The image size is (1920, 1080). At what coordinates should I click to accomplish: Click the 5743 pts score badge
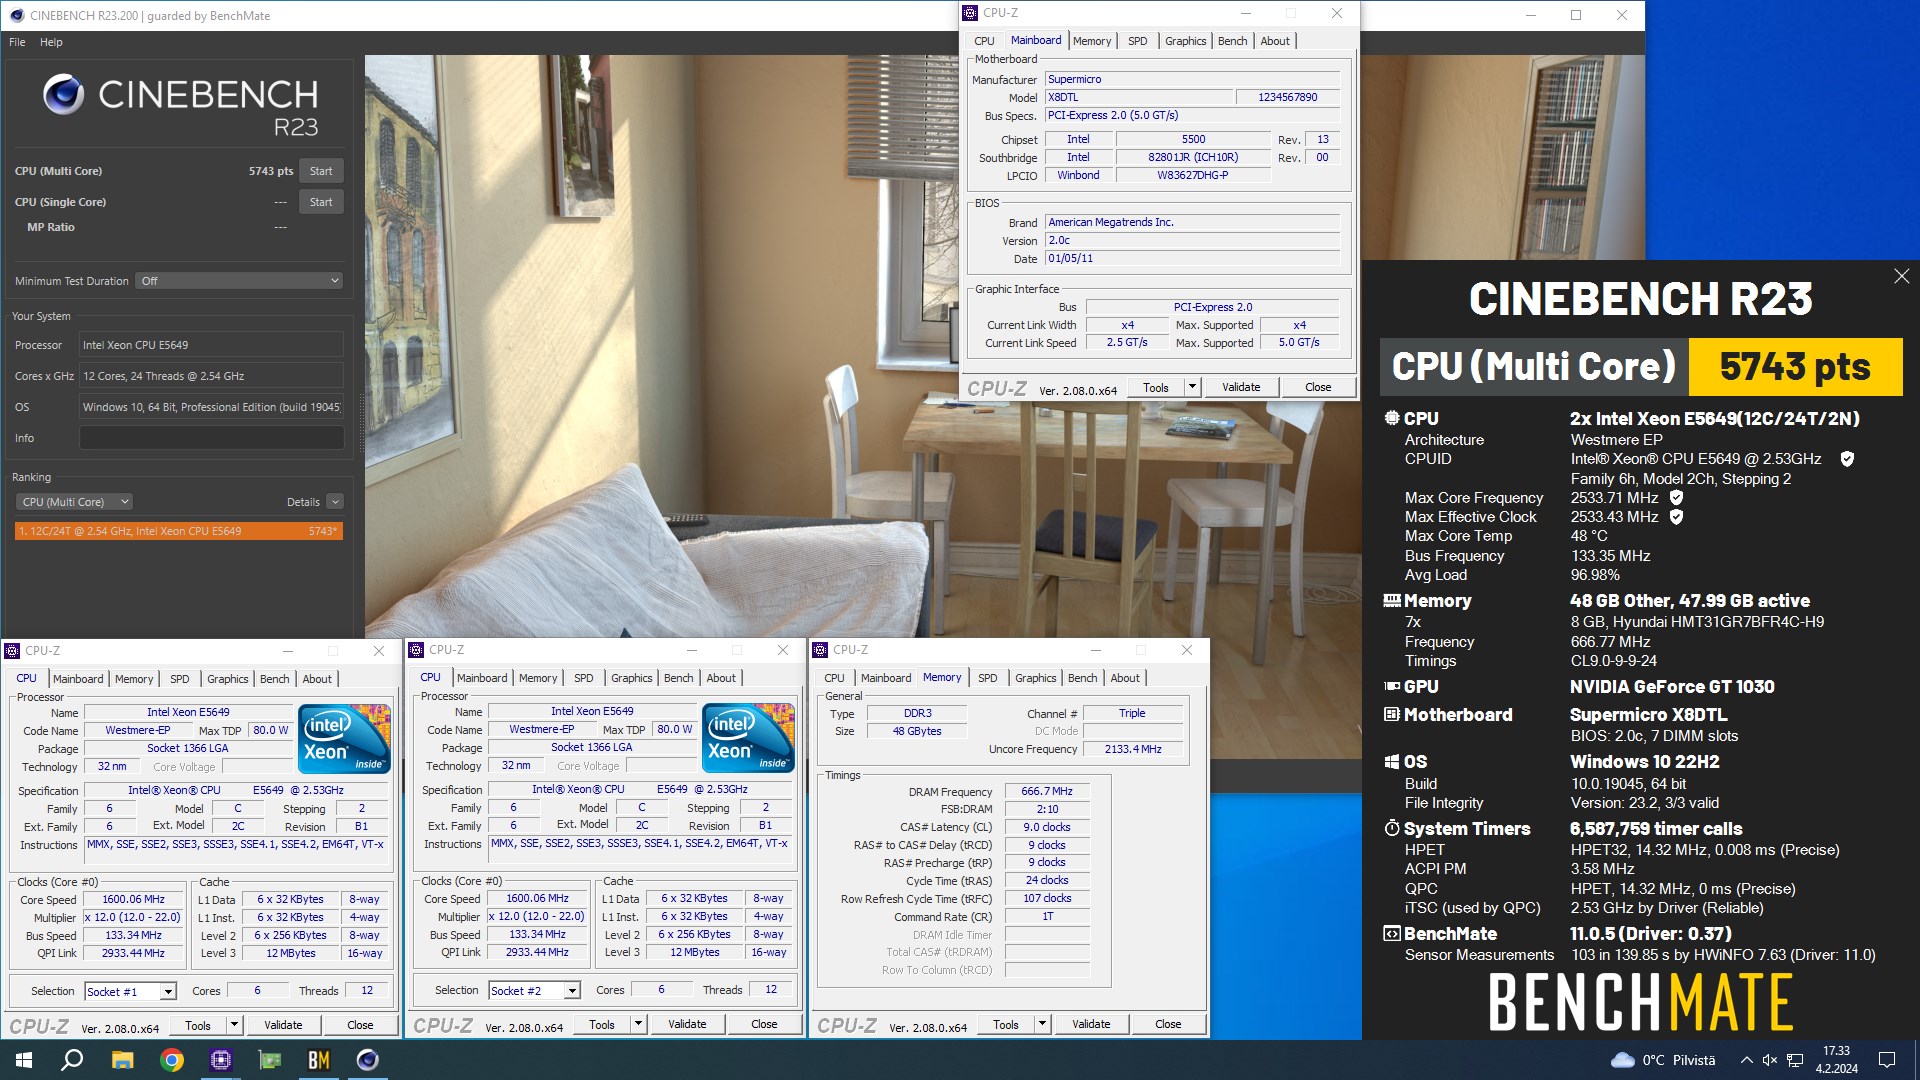(1795, 367)
